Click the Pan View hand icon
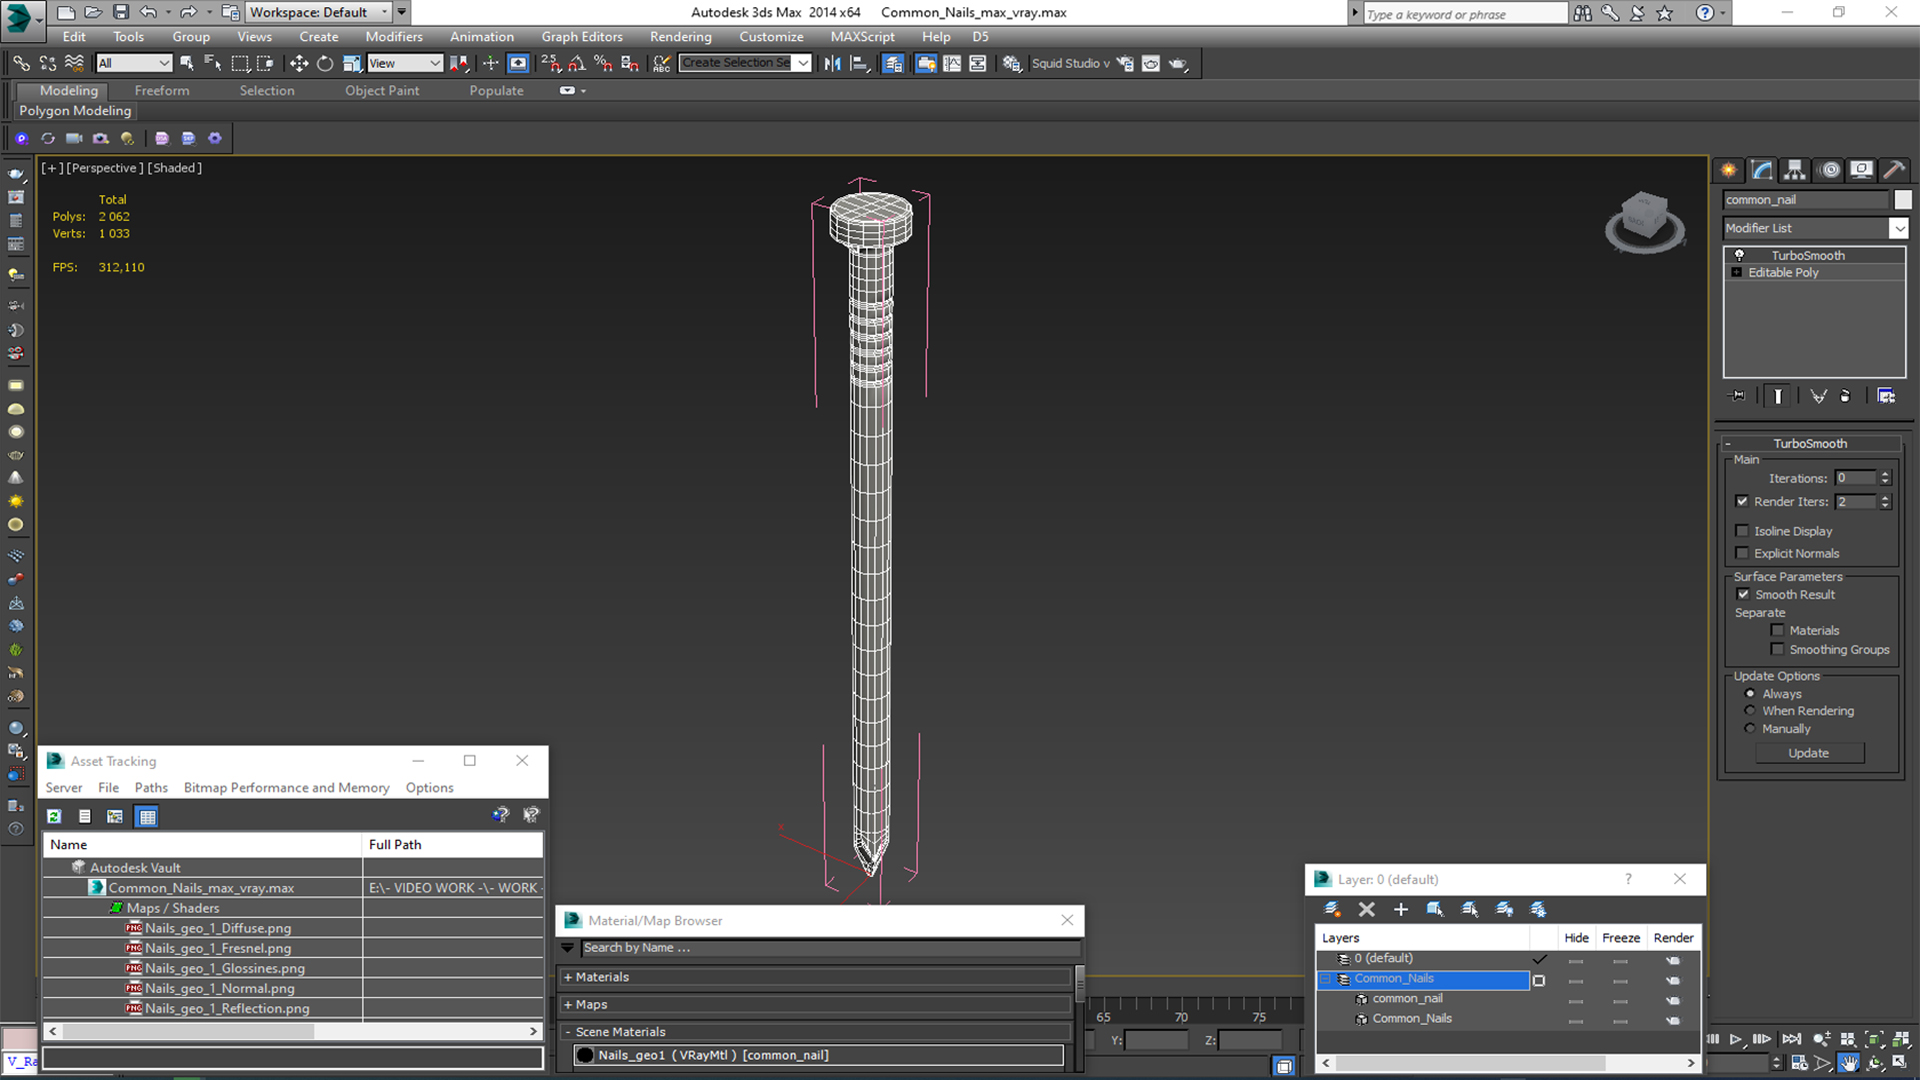 pyautogui.click(x=1849, y=1063)
